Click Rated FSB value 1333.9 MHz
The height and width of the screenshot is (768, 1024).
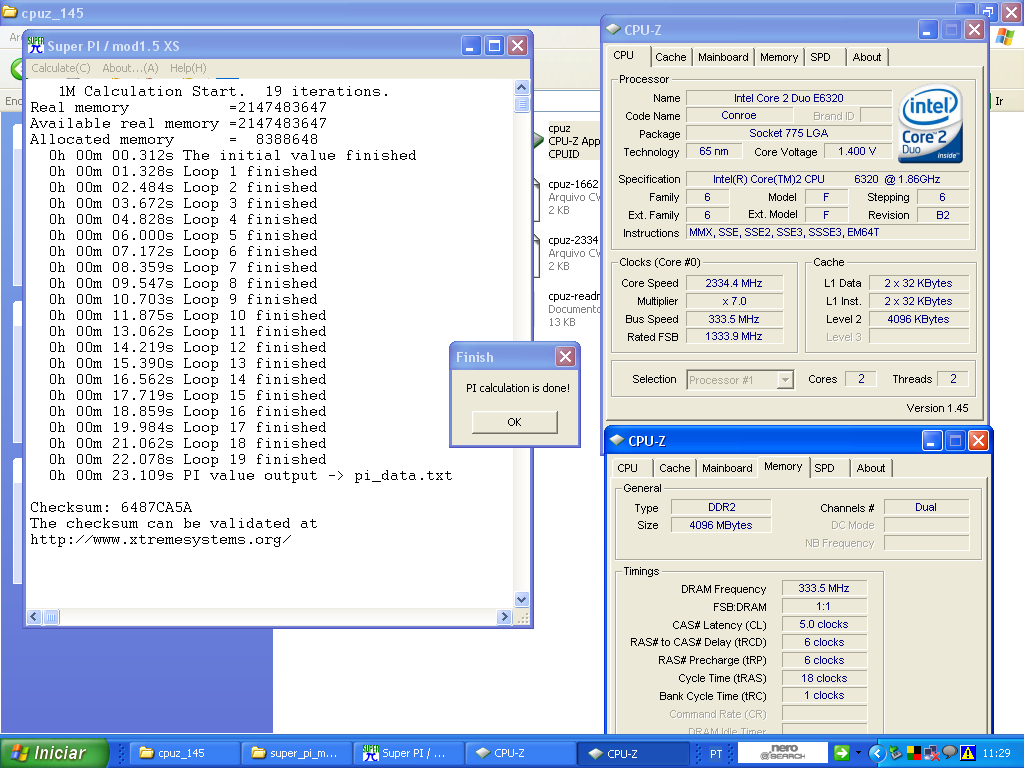coord(733,336)
